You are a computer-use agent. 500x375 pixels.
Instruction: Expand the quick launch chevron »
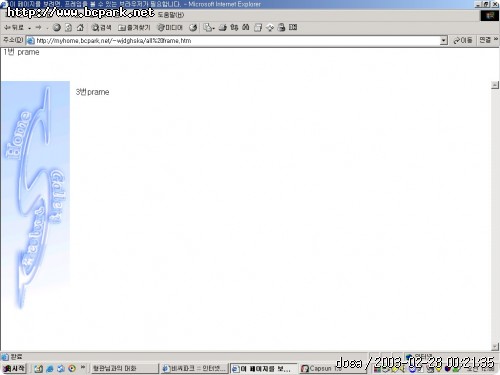[83, 367]
